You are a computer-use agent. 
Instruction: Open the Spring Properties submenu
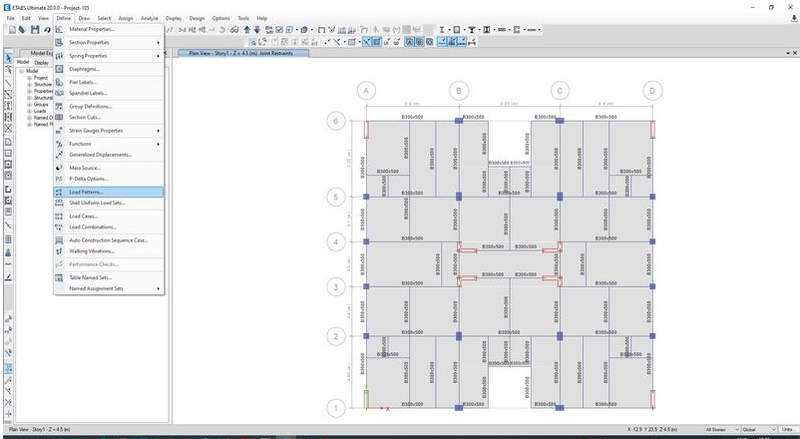(109, 56)
